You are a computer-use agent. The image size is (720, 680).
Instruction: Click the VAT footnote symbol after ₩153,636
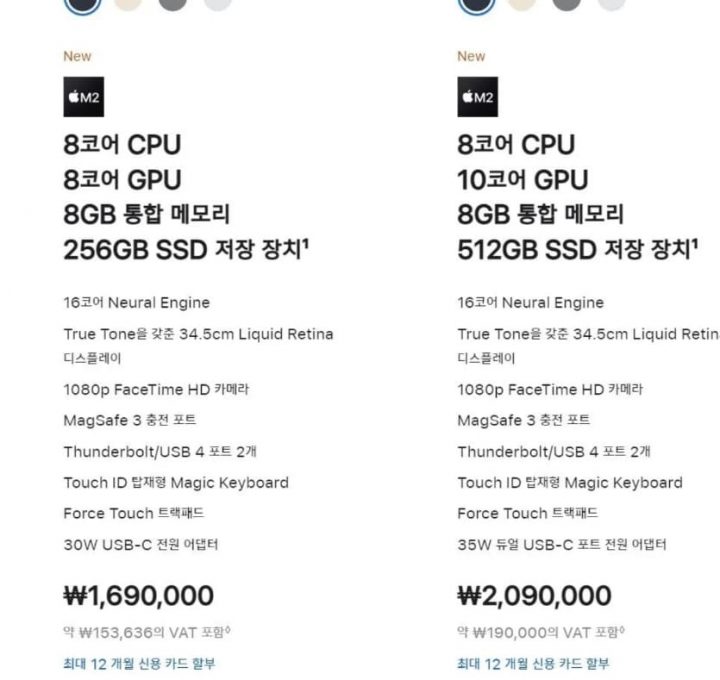(228, 629)
